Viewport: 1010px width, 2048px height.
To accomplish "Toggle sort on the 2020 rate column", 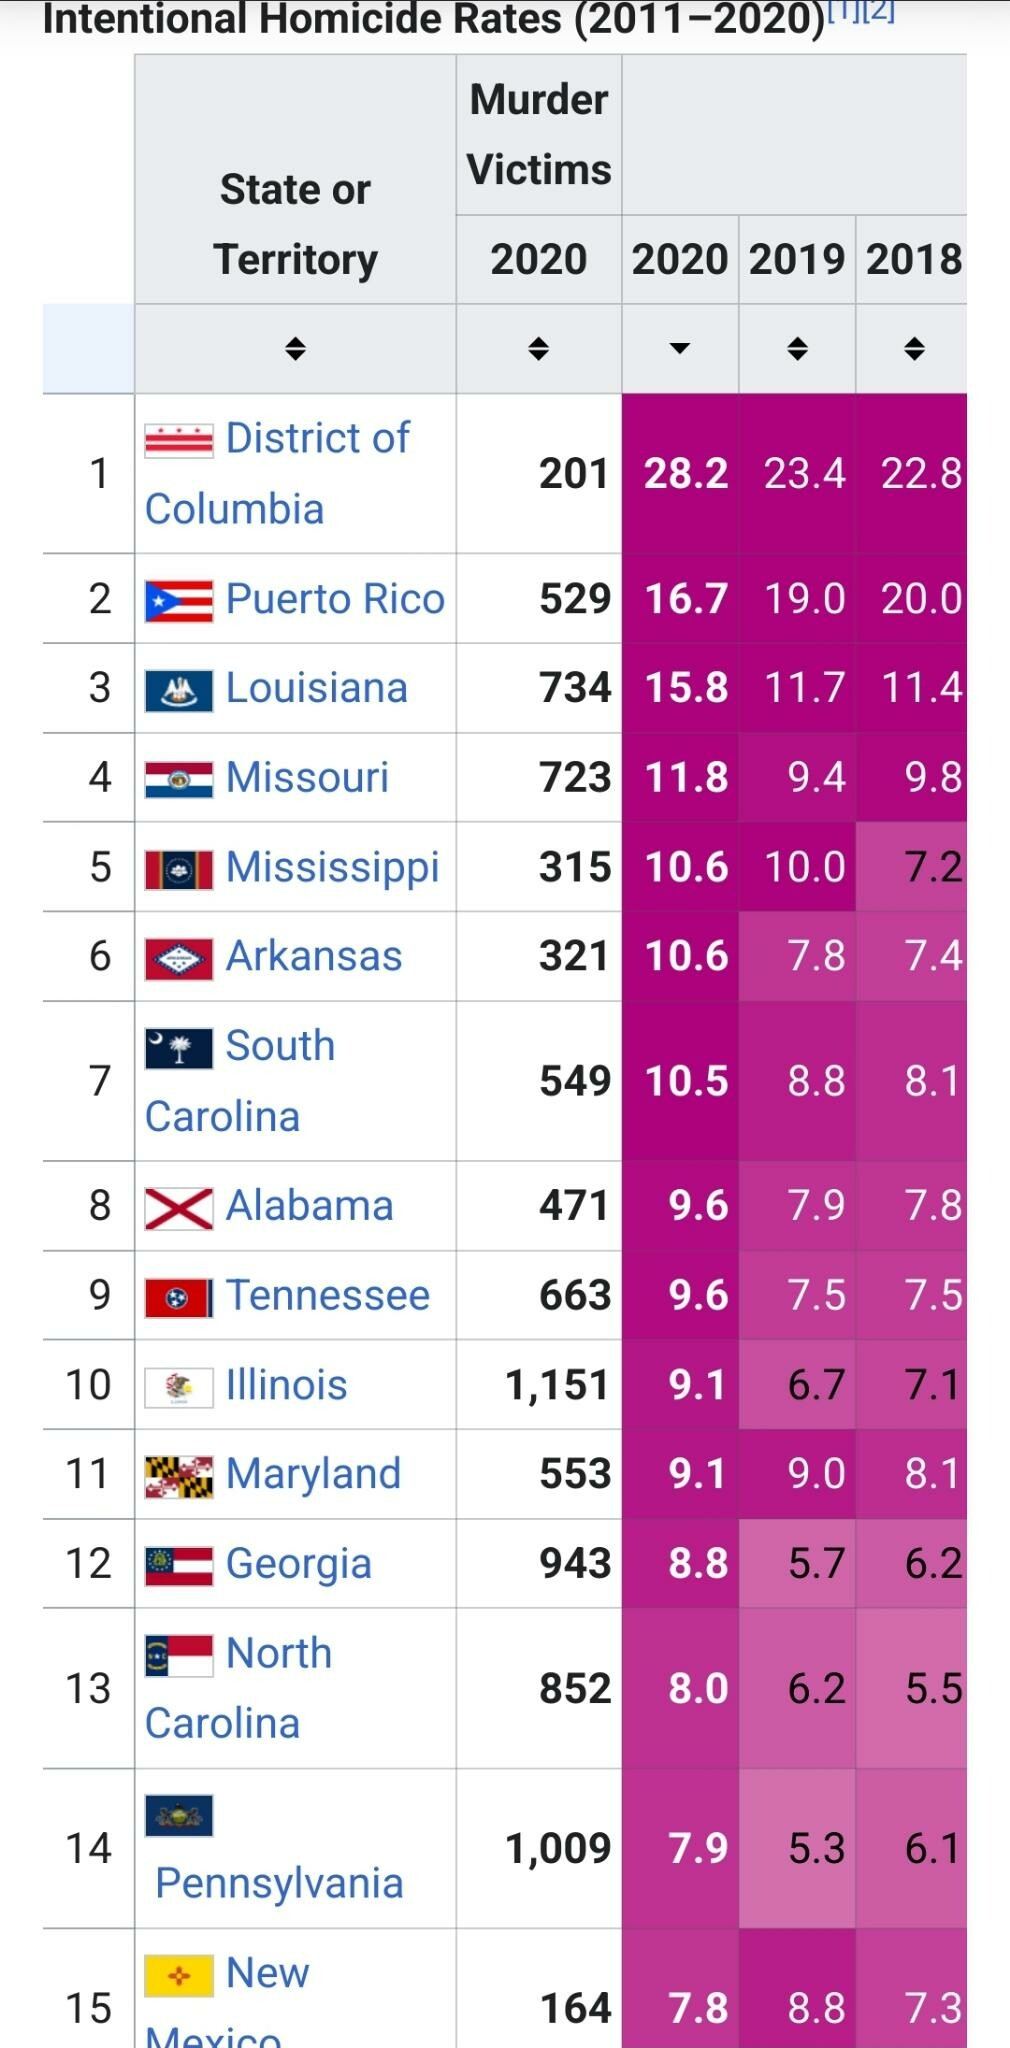I will (680, 348).
